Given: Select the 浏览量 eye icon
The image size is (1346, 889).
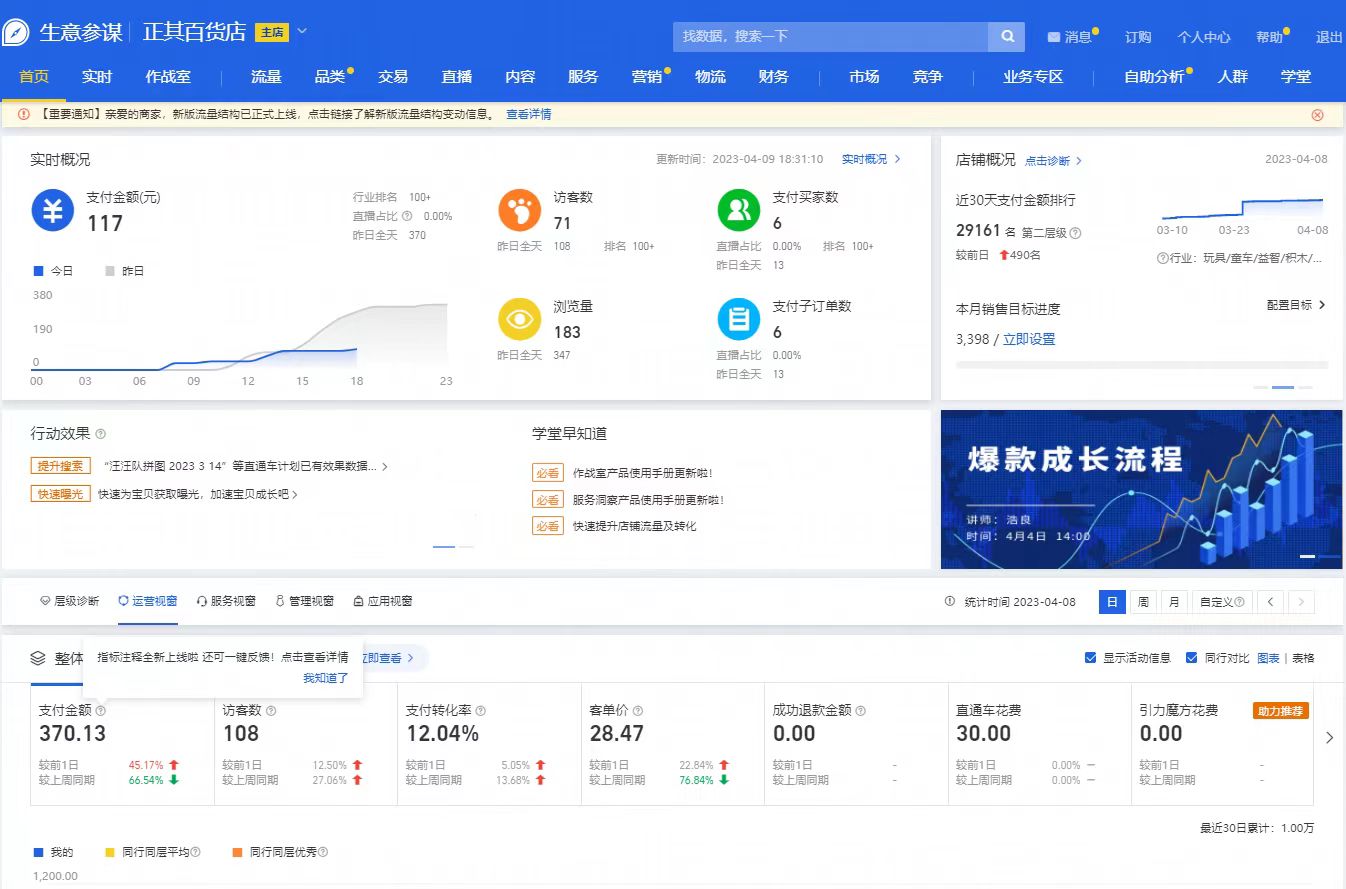Looking at the screenshot, I should pyautogui.click(x=519, y=320).
